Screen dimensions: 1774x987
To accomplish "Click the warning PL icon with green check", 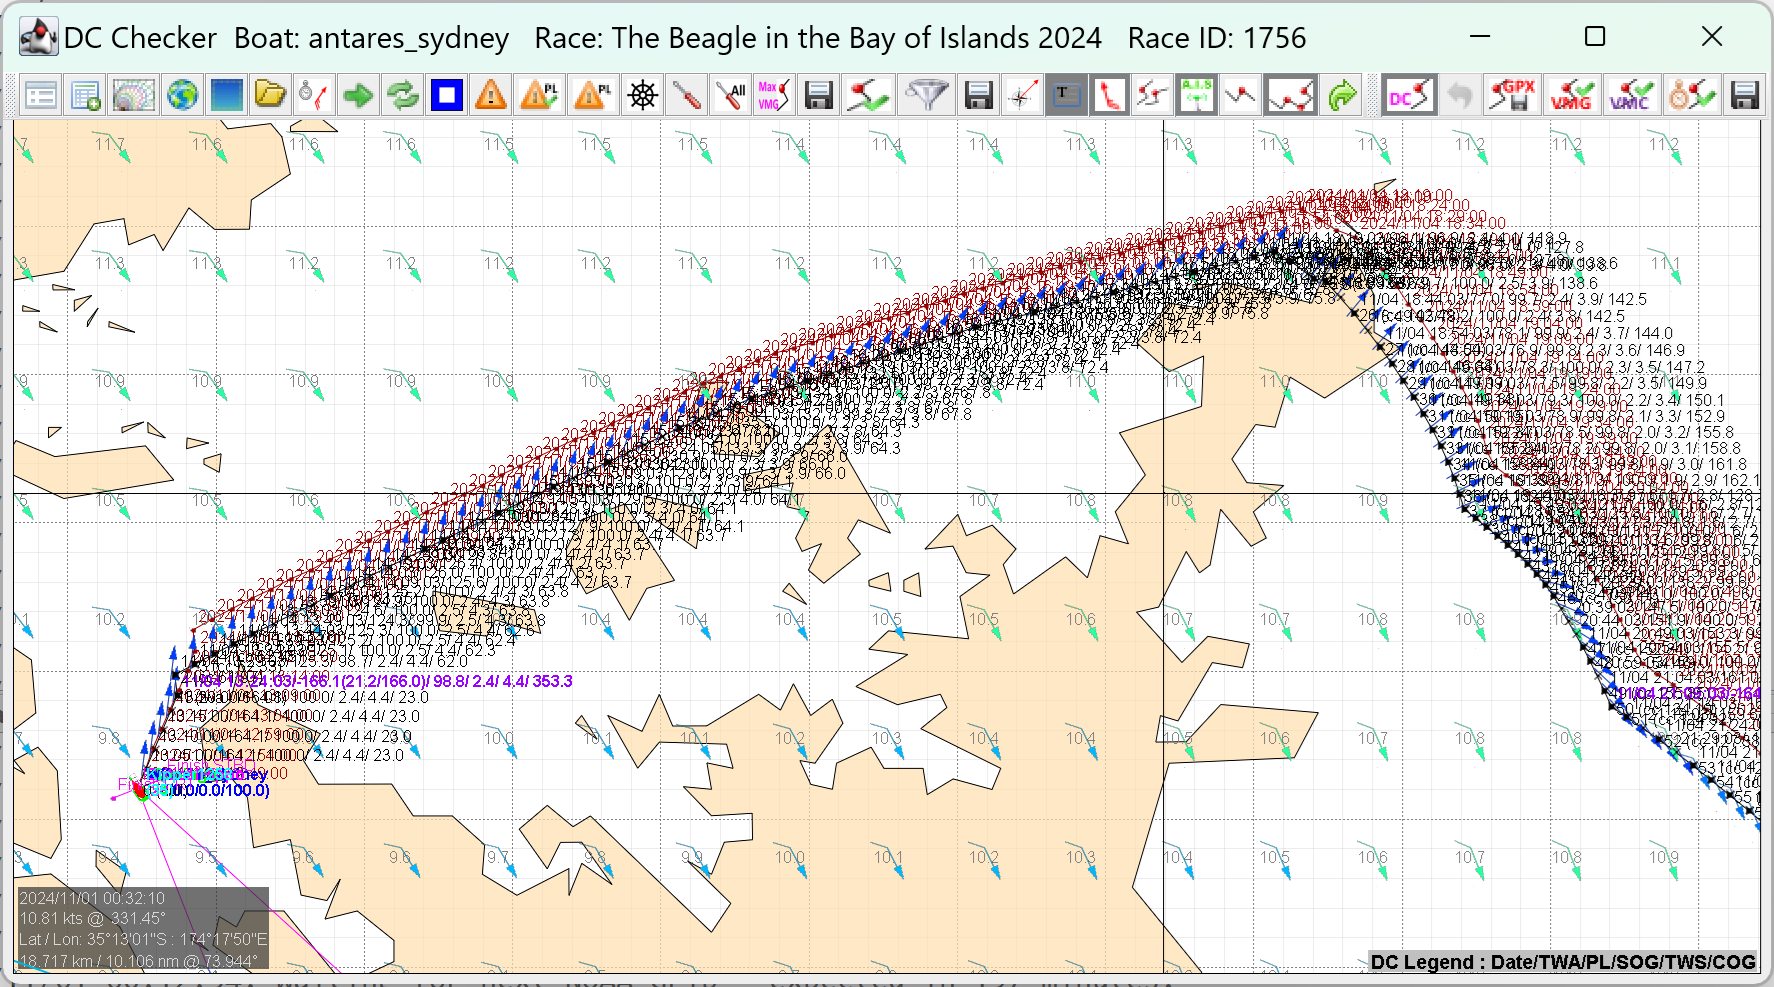I will [x=540, y=96].
